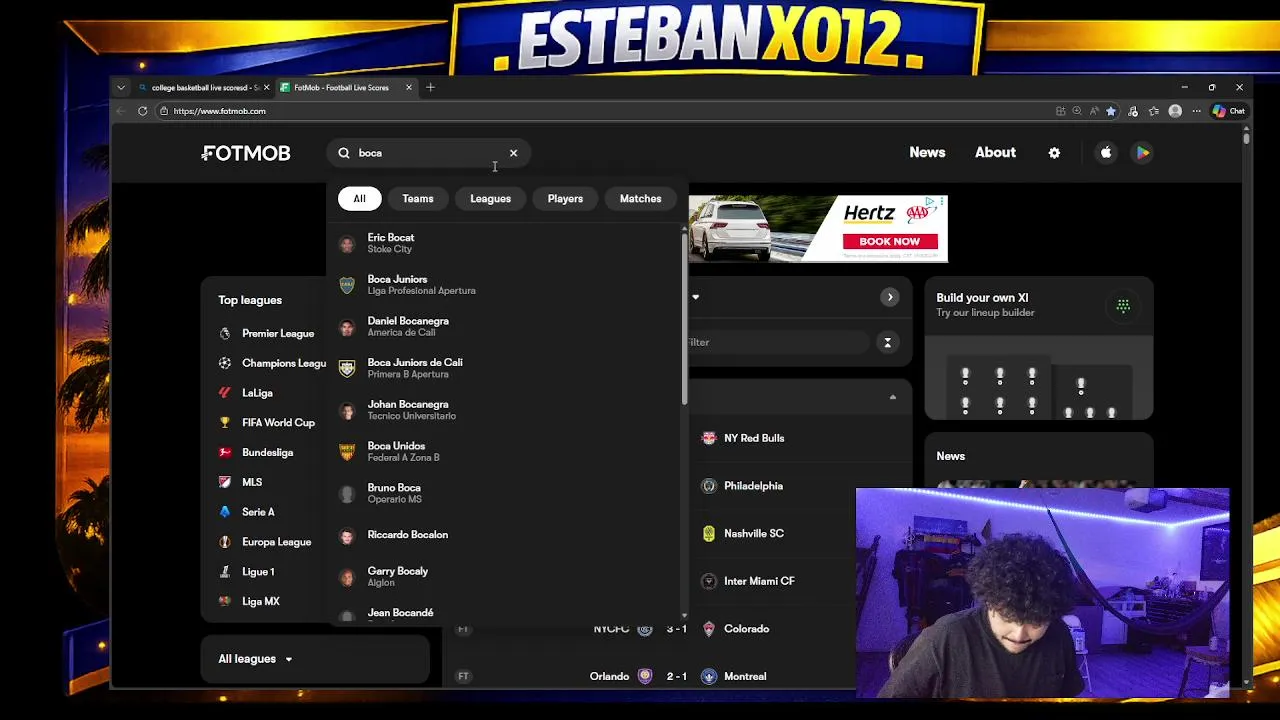
Task: Click Build your own XI card
Action: [x=1038, y=348]
